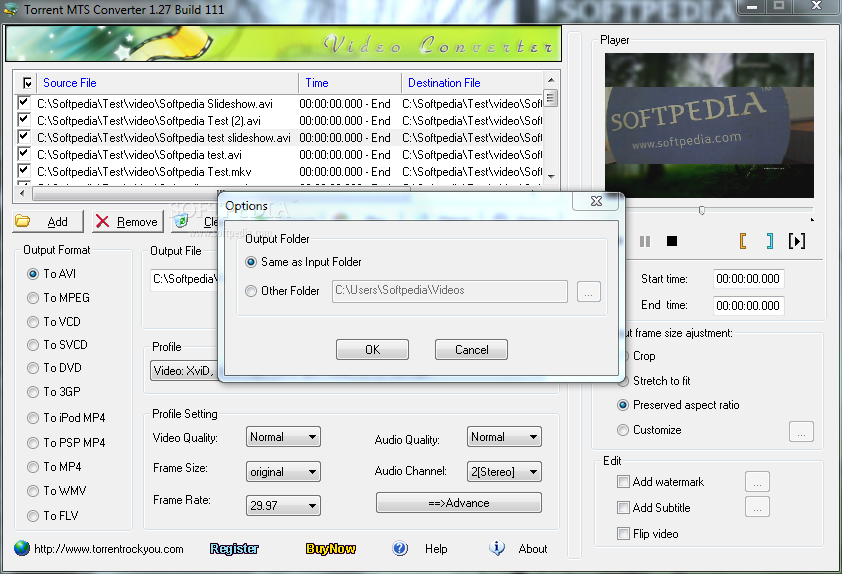Click the Other Folder path field
Viewport: 842px width, 574px height.
click(449, 291)
